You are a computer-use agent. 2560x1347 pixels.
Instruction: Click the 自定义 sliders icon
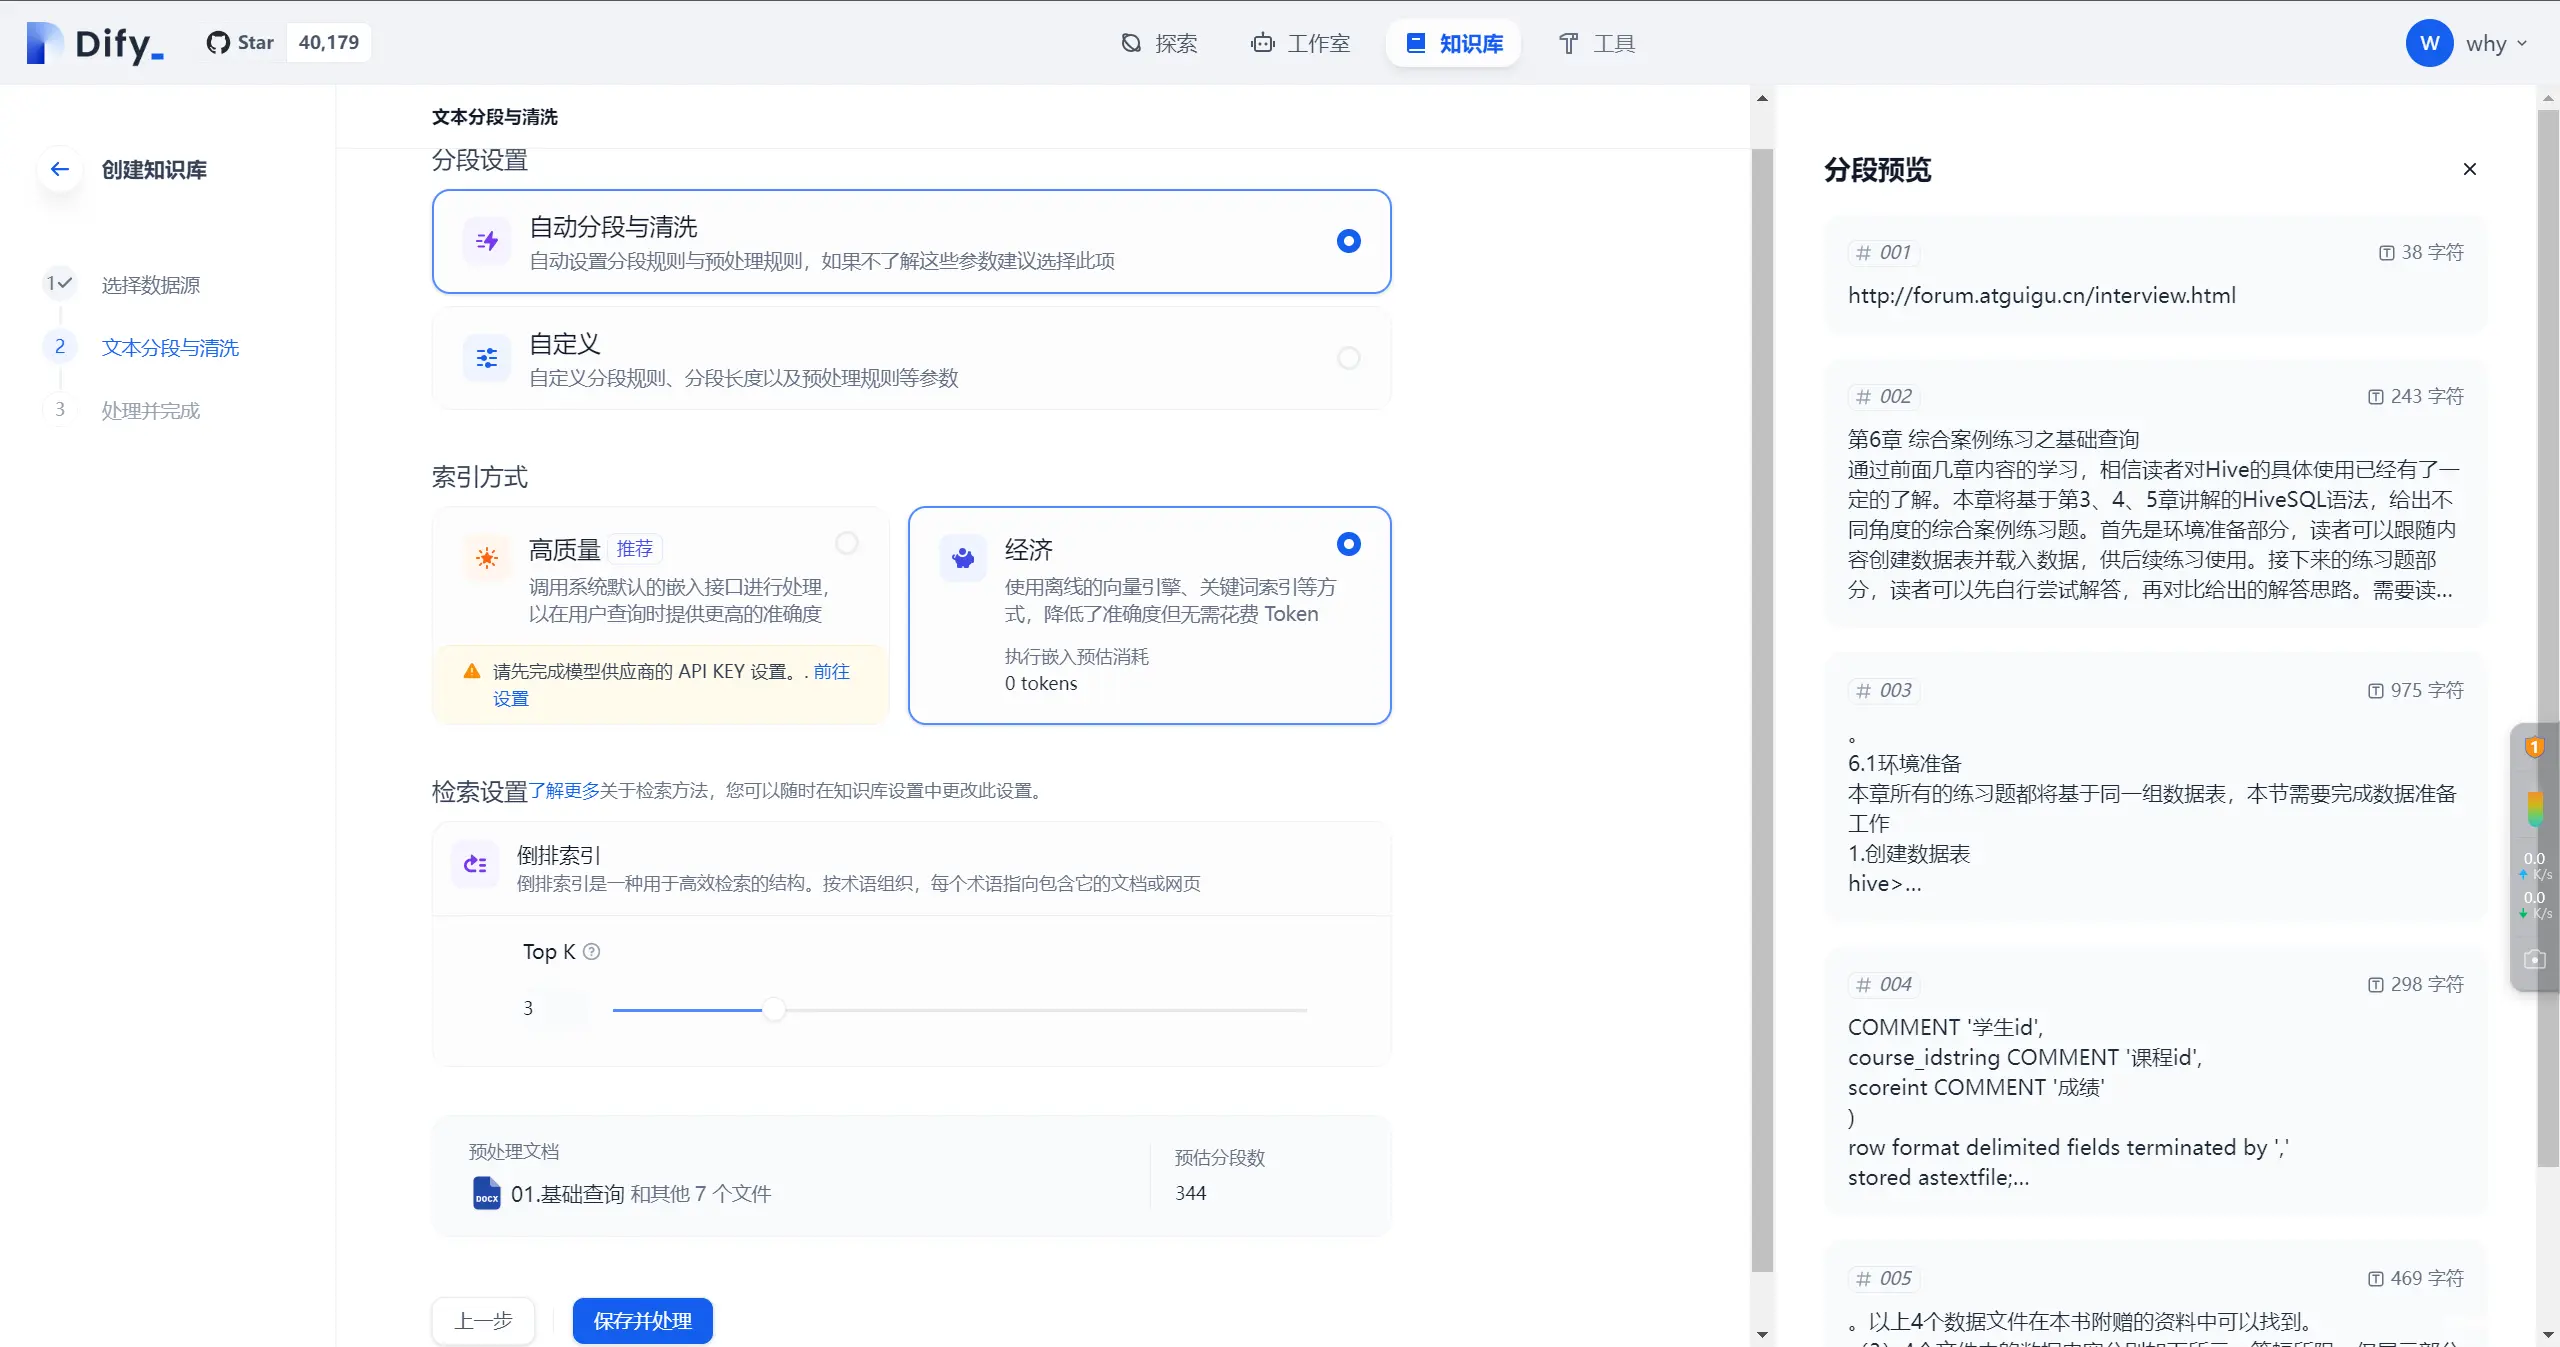point(487,358)
